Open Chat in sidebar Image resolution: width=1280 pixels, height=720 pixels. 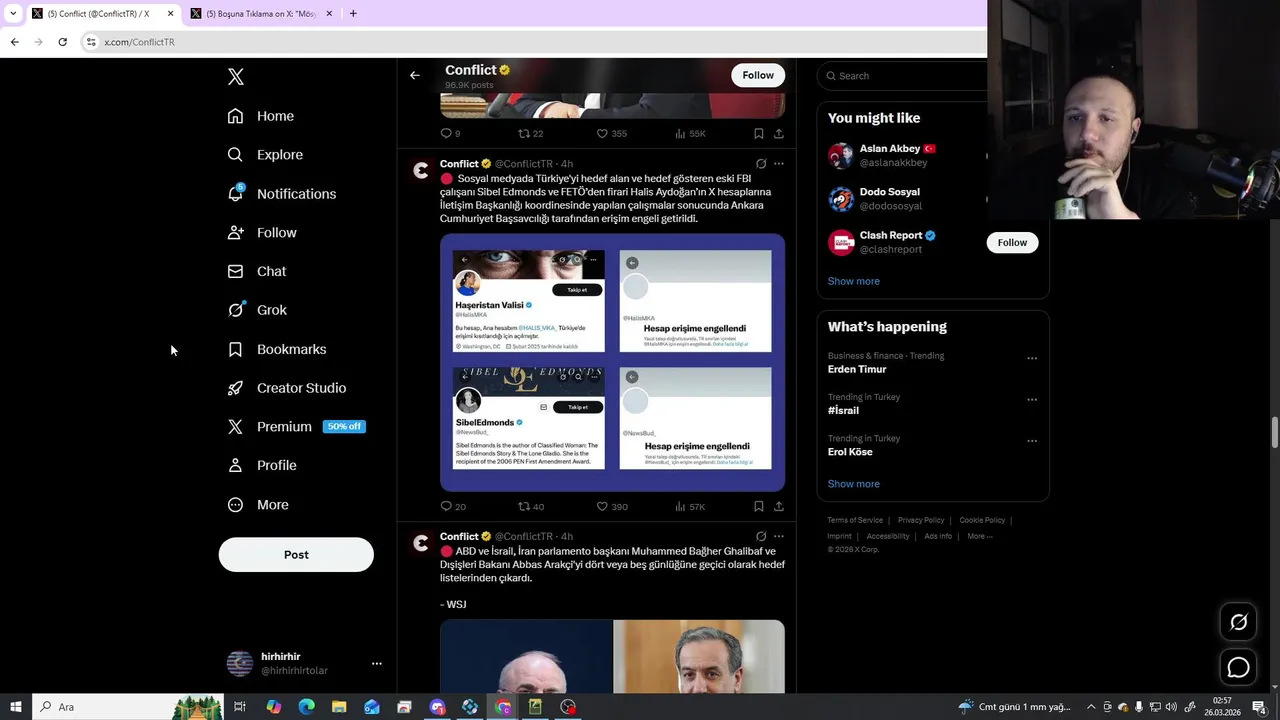(x=257, y=271)
